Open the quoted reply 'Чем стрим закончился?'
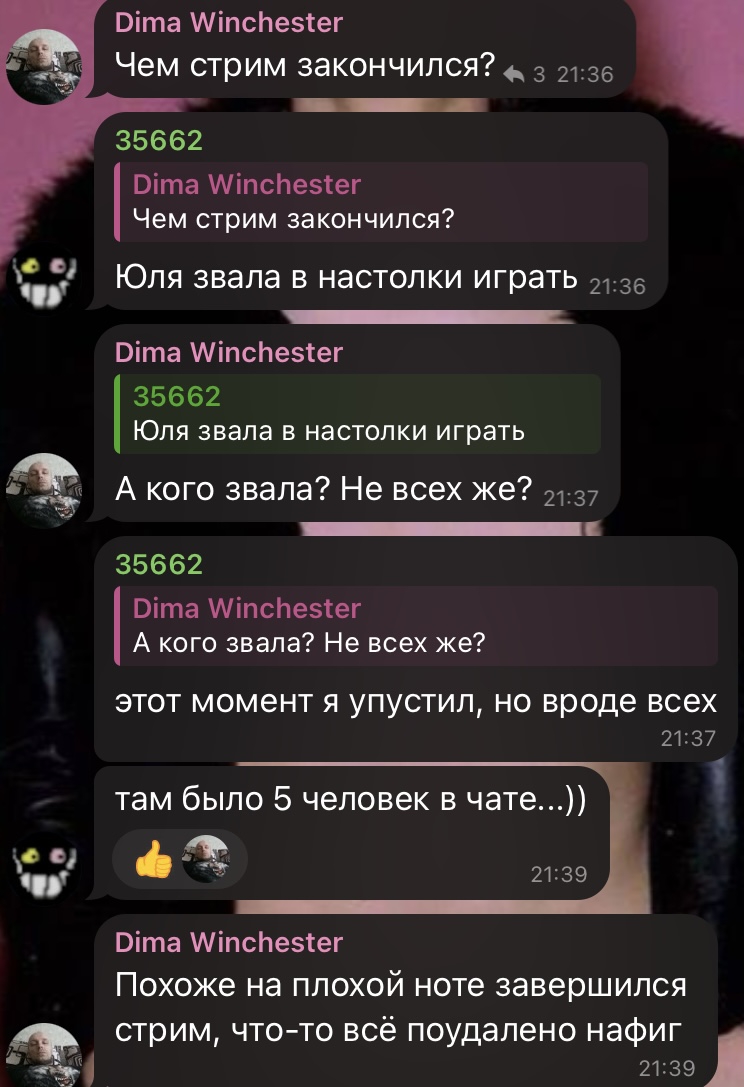 [381, 202]
